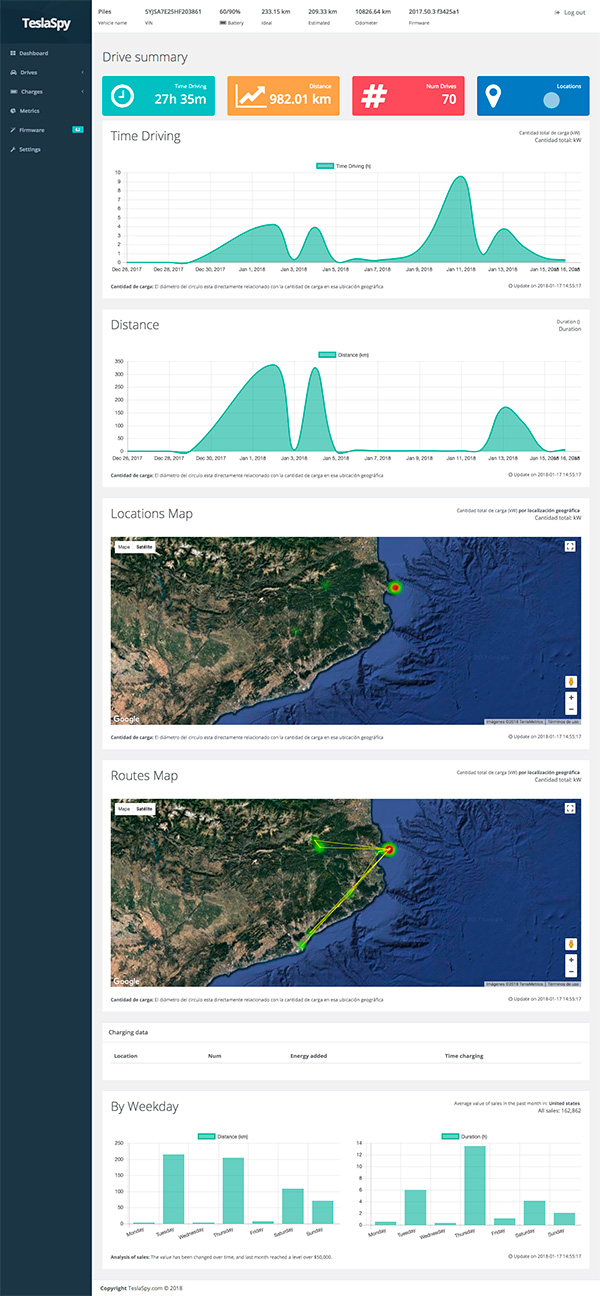This screenshot has height=1296, width=600.
Task: Open the Firmware page from the sidebar
Action: coord(31,130)
